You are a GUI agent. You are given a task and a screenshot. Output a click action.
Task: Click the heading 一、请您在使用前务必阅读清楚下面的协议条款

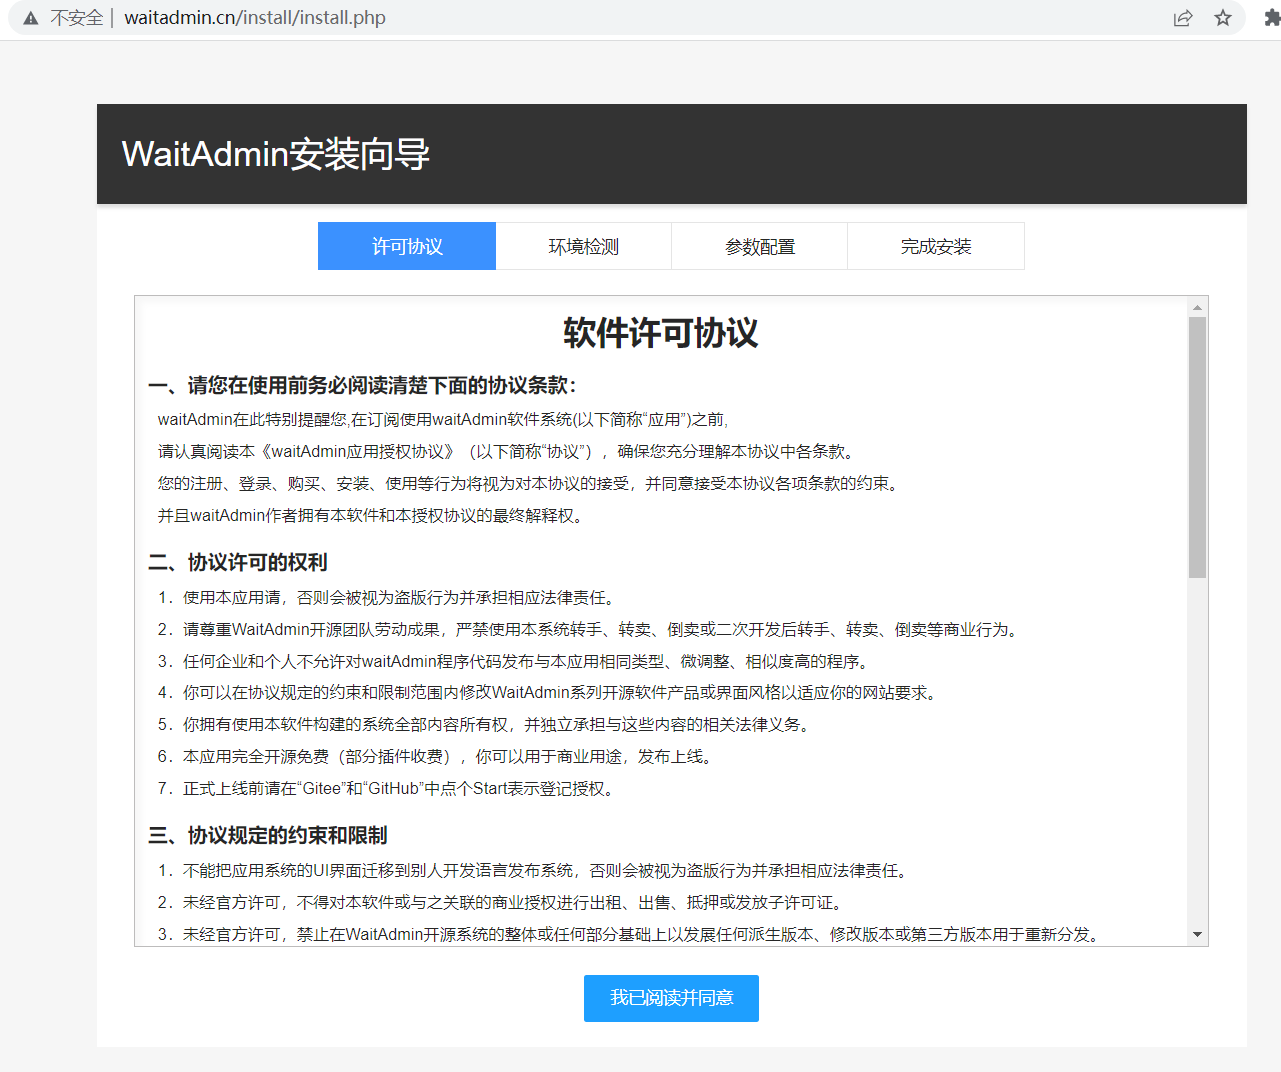pyautogui.click(x=362, y=386)
